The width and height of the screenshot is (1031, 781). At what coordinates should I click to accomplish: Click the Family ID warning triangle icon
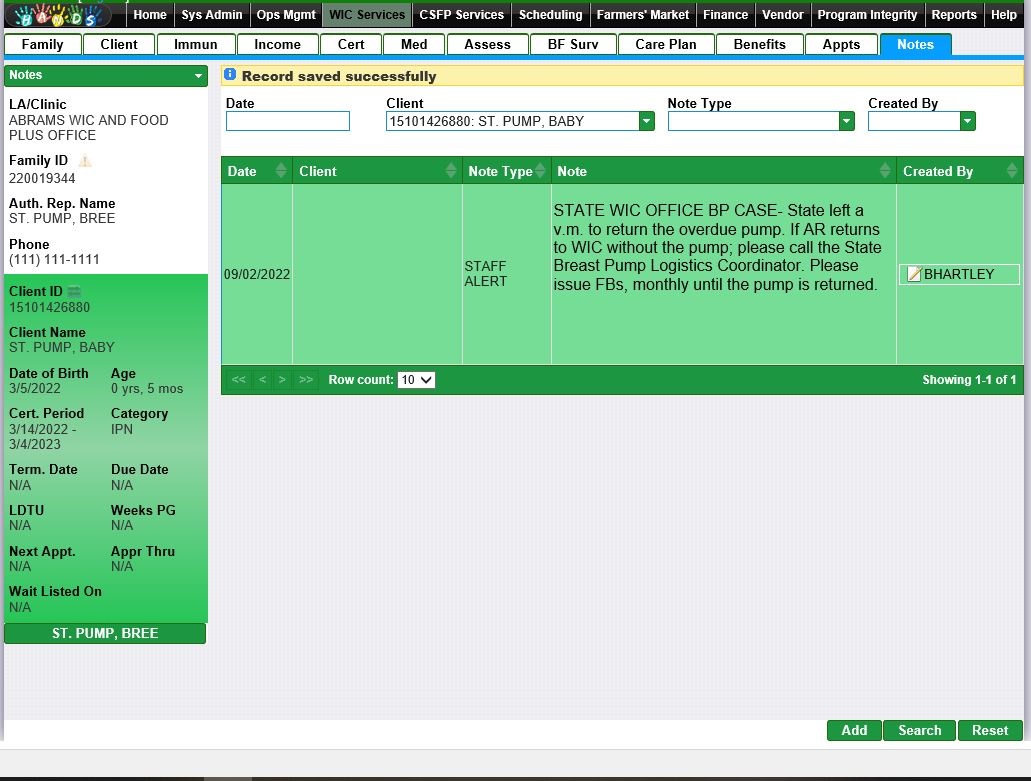click(85, 161)
